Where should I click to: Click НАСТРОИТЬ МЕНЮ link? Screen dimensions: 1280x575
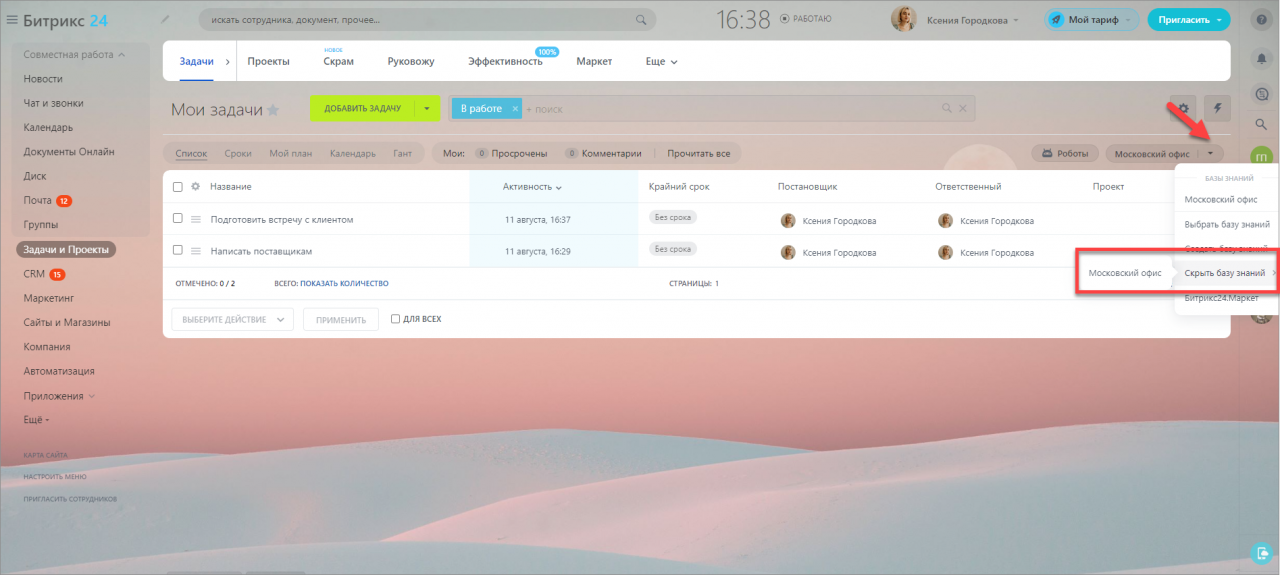[55, 476]
